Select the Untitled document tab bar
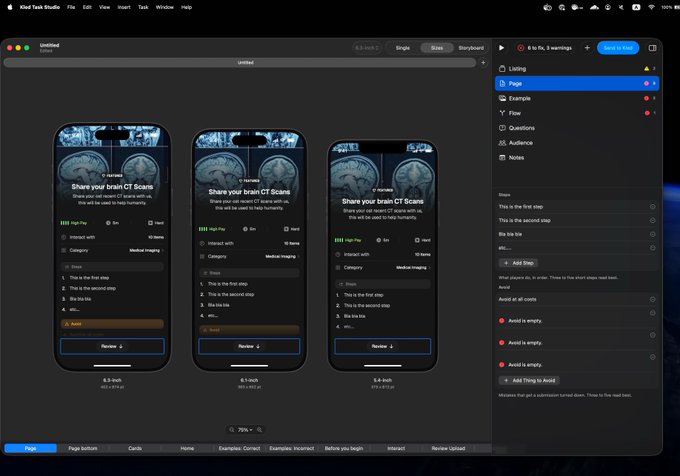This screenshot has width=680, height=476. [240, 62]
